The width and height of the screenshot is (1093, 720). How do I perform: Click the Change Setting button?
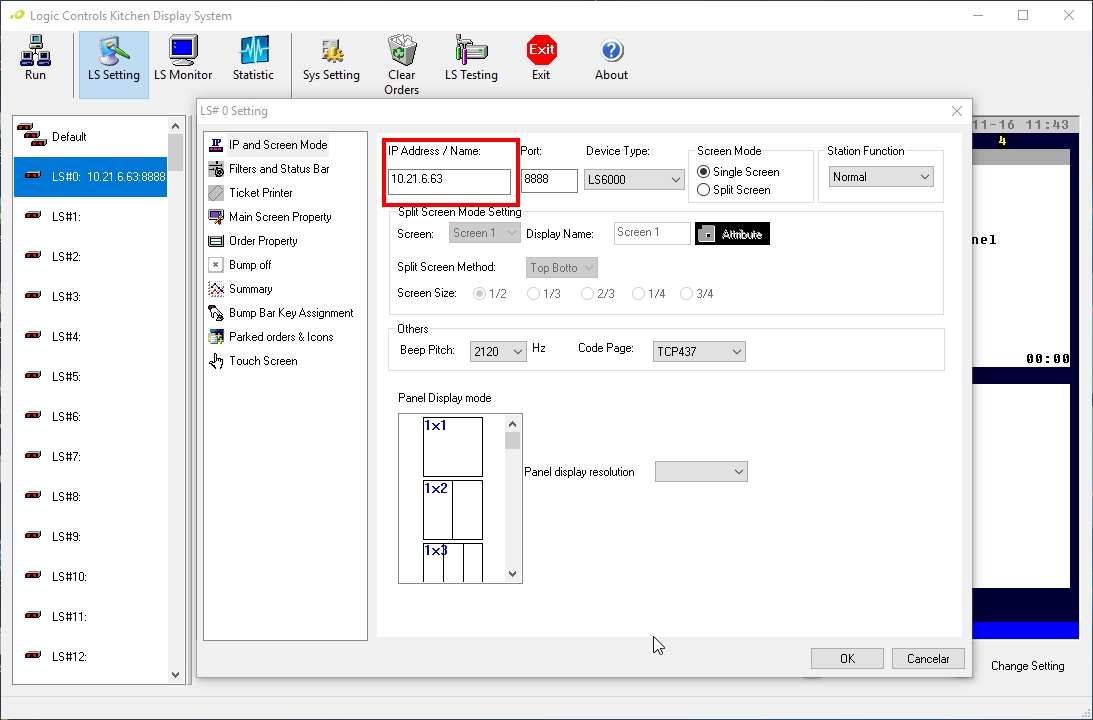click(1027, 666)
